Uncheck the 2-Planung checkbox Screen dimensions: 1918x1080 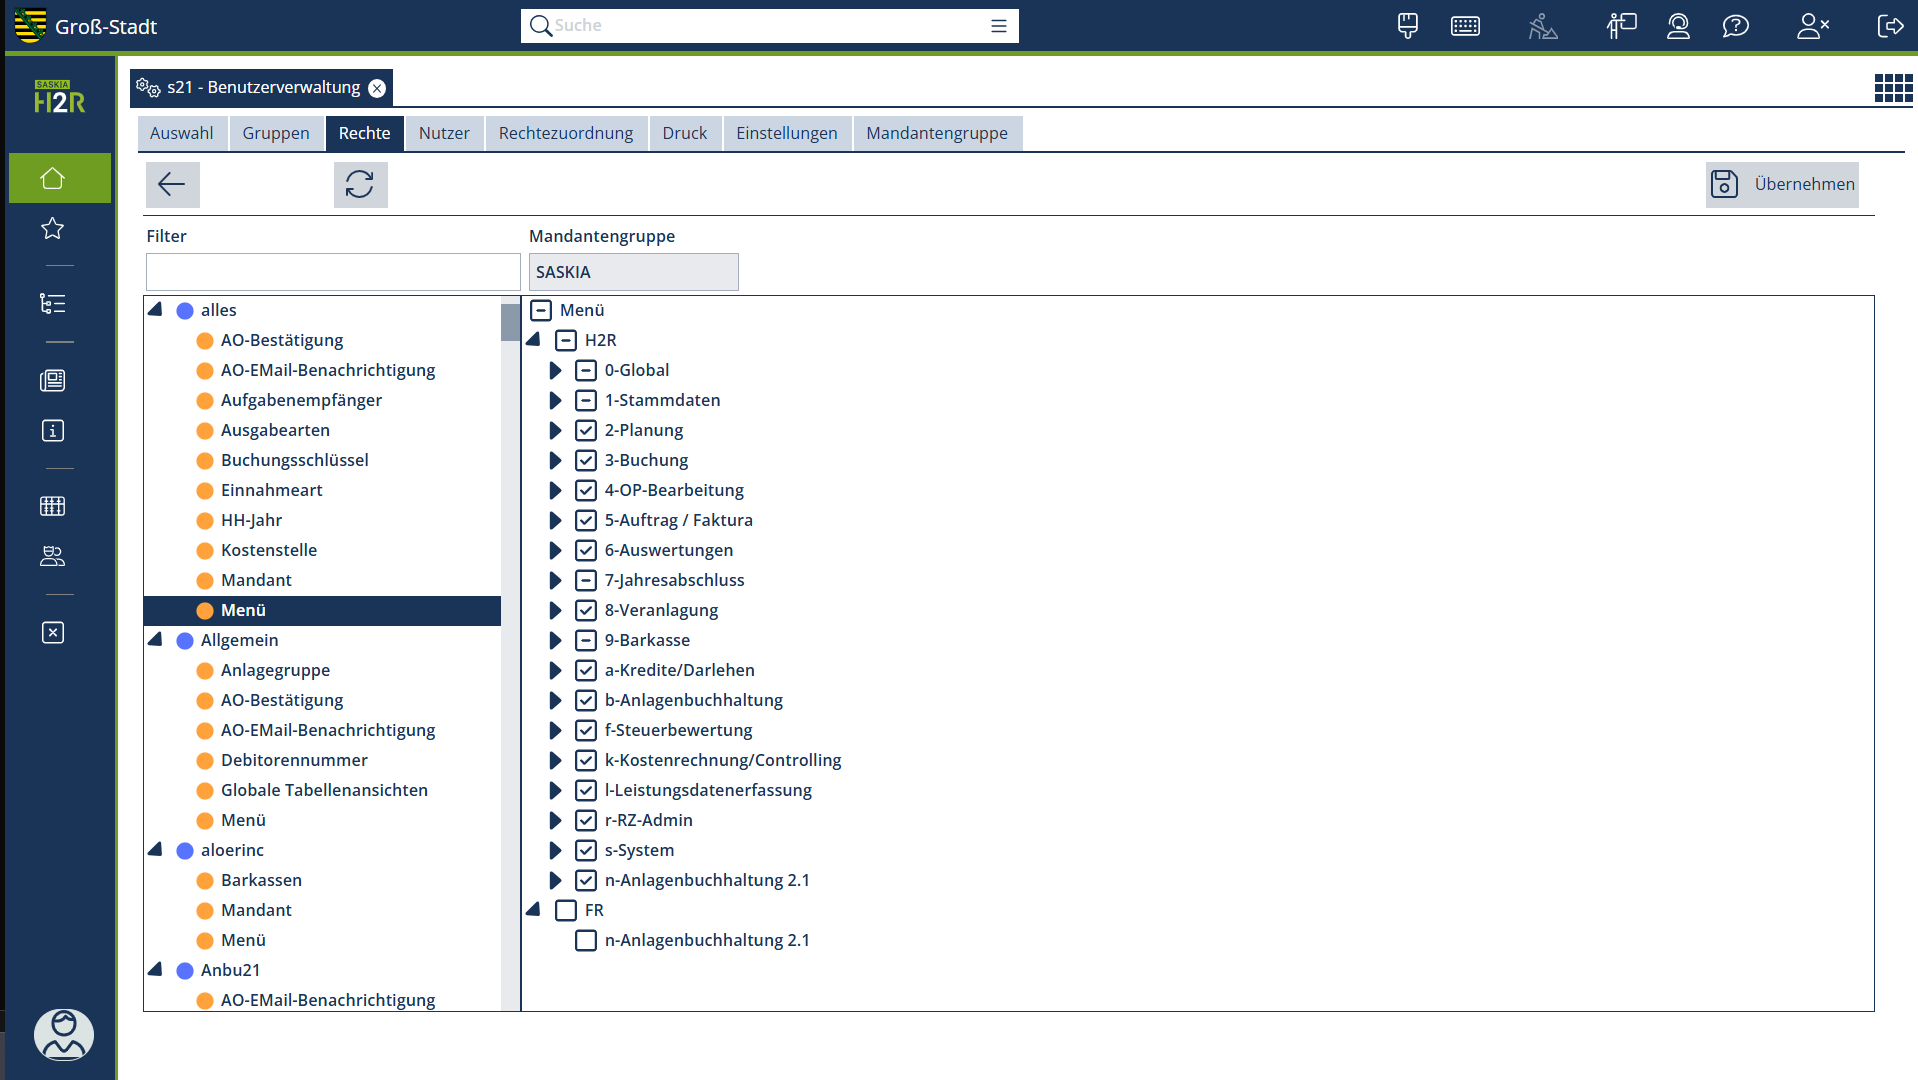586,430
